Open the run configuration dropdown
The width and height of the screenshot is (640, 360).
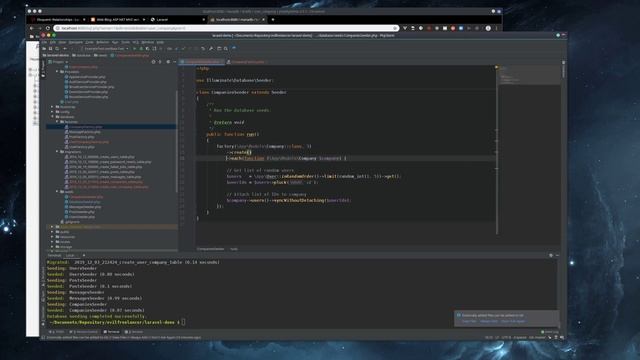(105, 49)
